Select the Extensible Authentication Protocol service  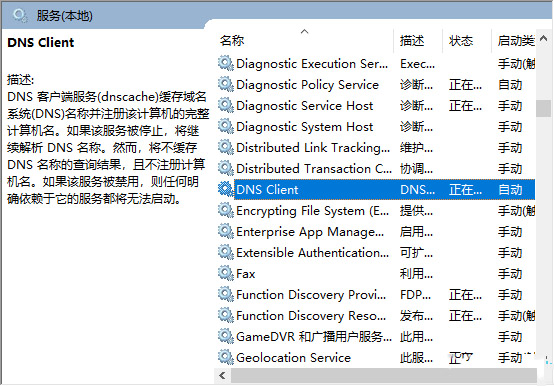tap(376, 253)
